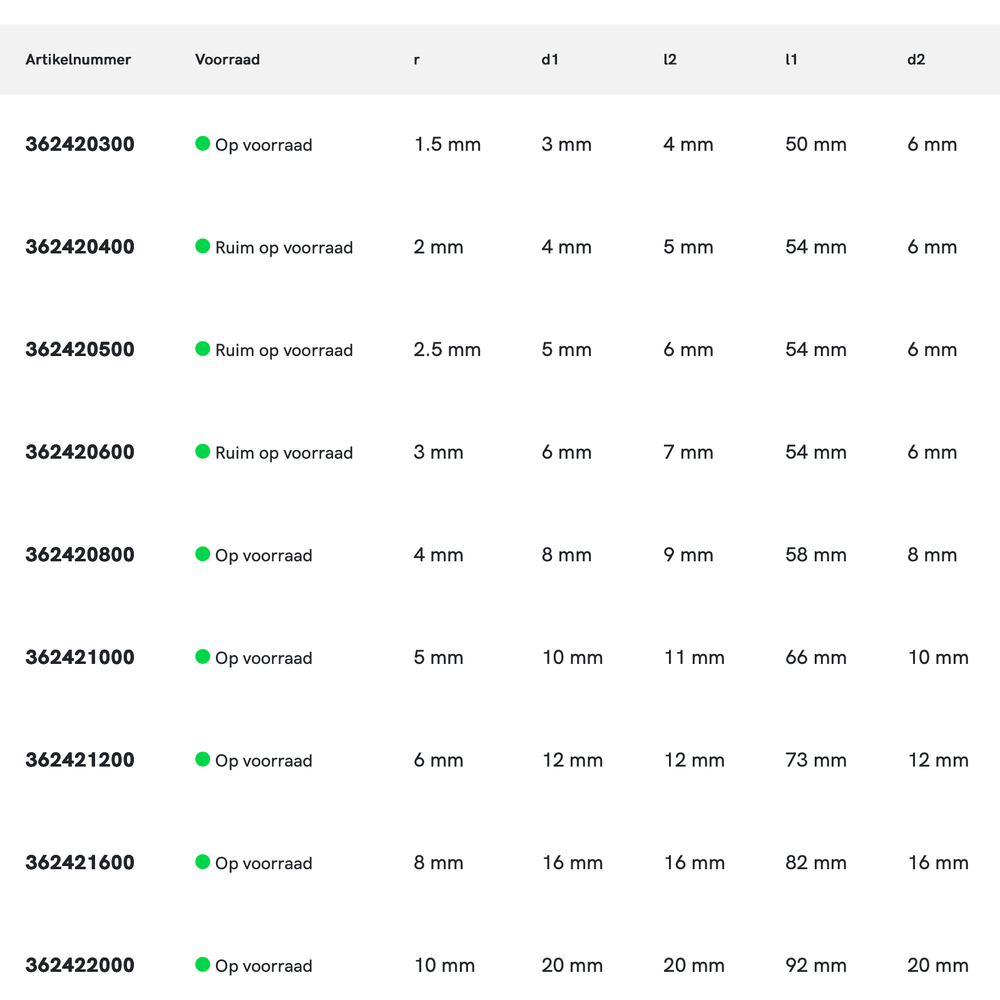This screenshot has width=1000, height=1000.
Task: Open article number 362420400
Action: click(80, 247)
